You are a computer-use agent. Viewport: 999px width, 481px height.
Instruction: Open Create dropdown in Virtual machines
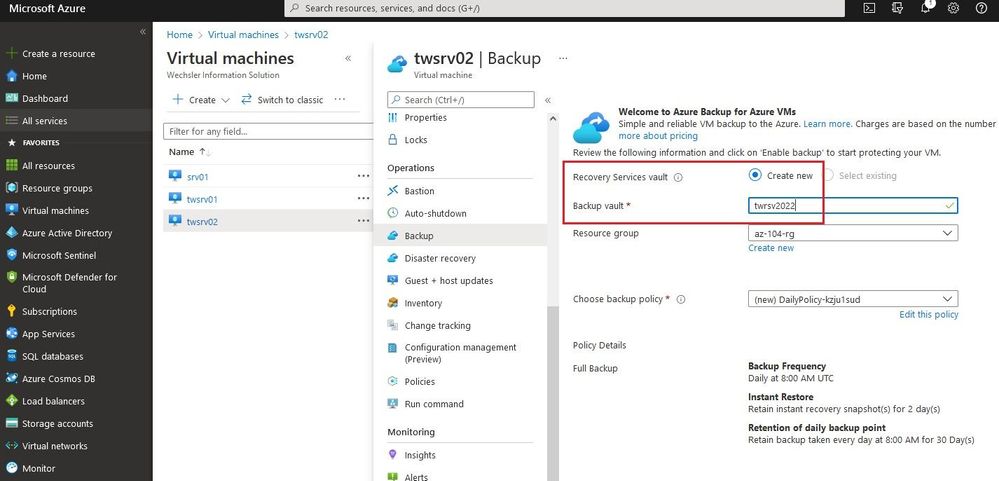(x=201, y=100)
